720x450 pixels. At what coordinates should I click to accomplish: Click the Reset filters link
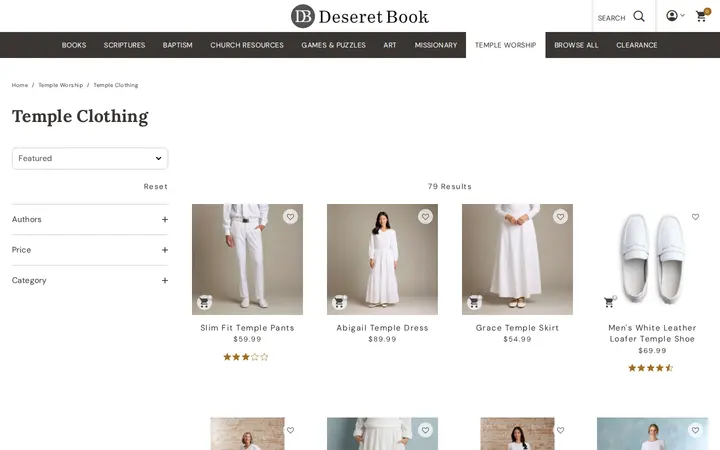[156, 186]
